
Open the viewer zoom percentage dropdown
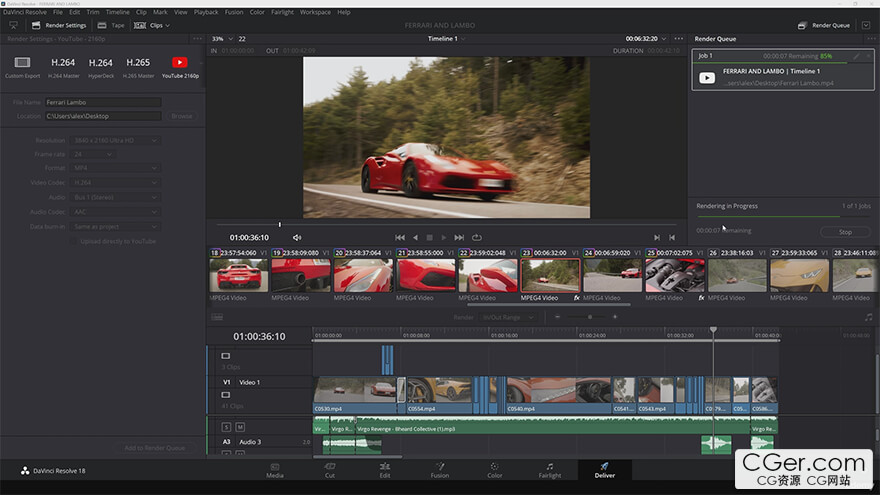coord(222,39)
